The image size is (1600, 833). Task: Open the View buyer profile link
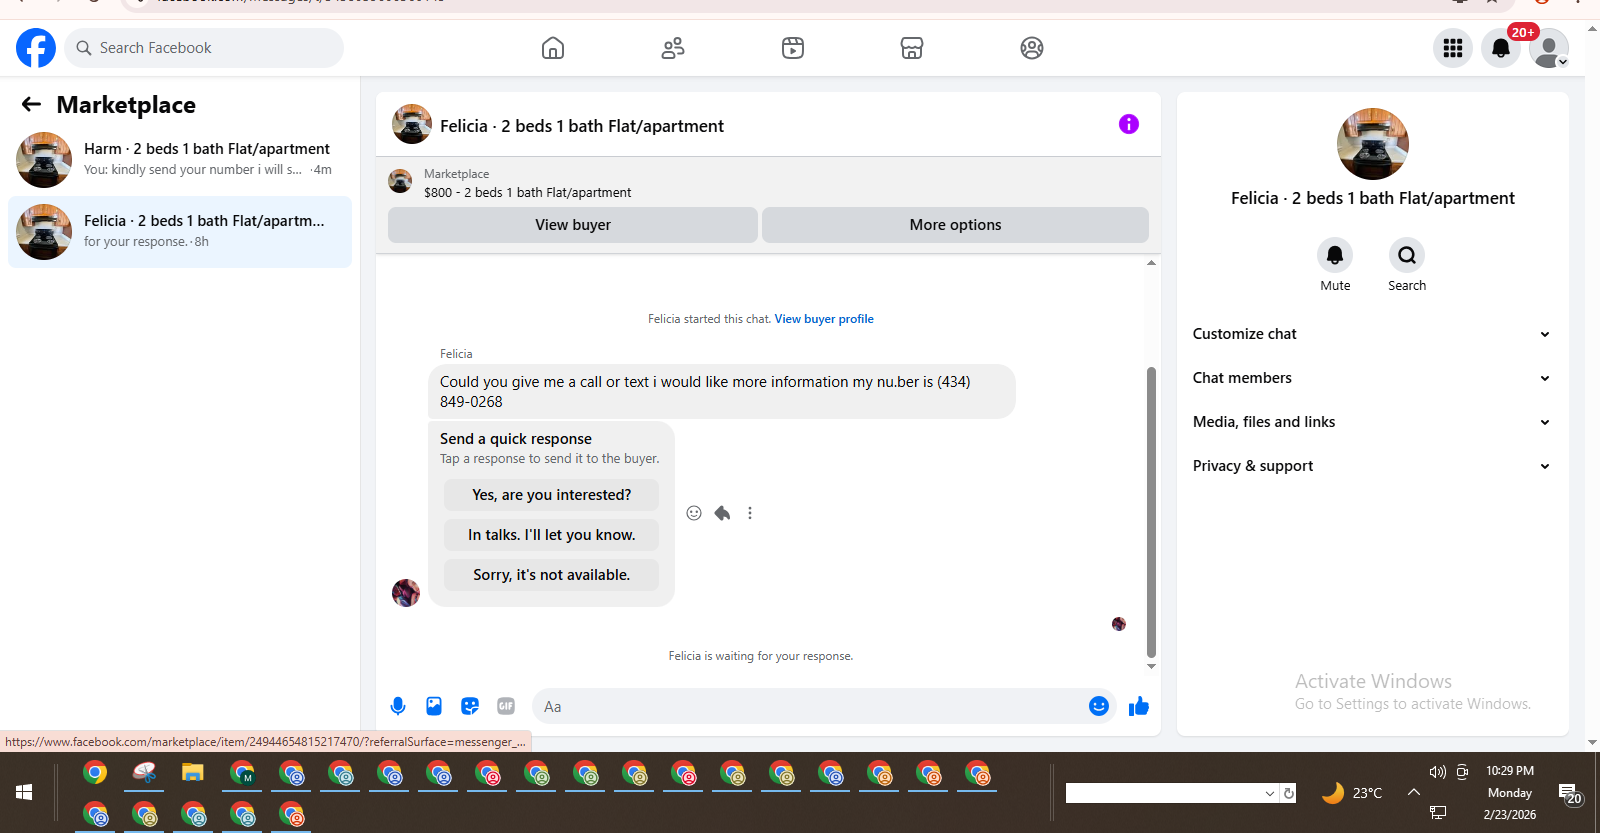click(x=824, y=319)
